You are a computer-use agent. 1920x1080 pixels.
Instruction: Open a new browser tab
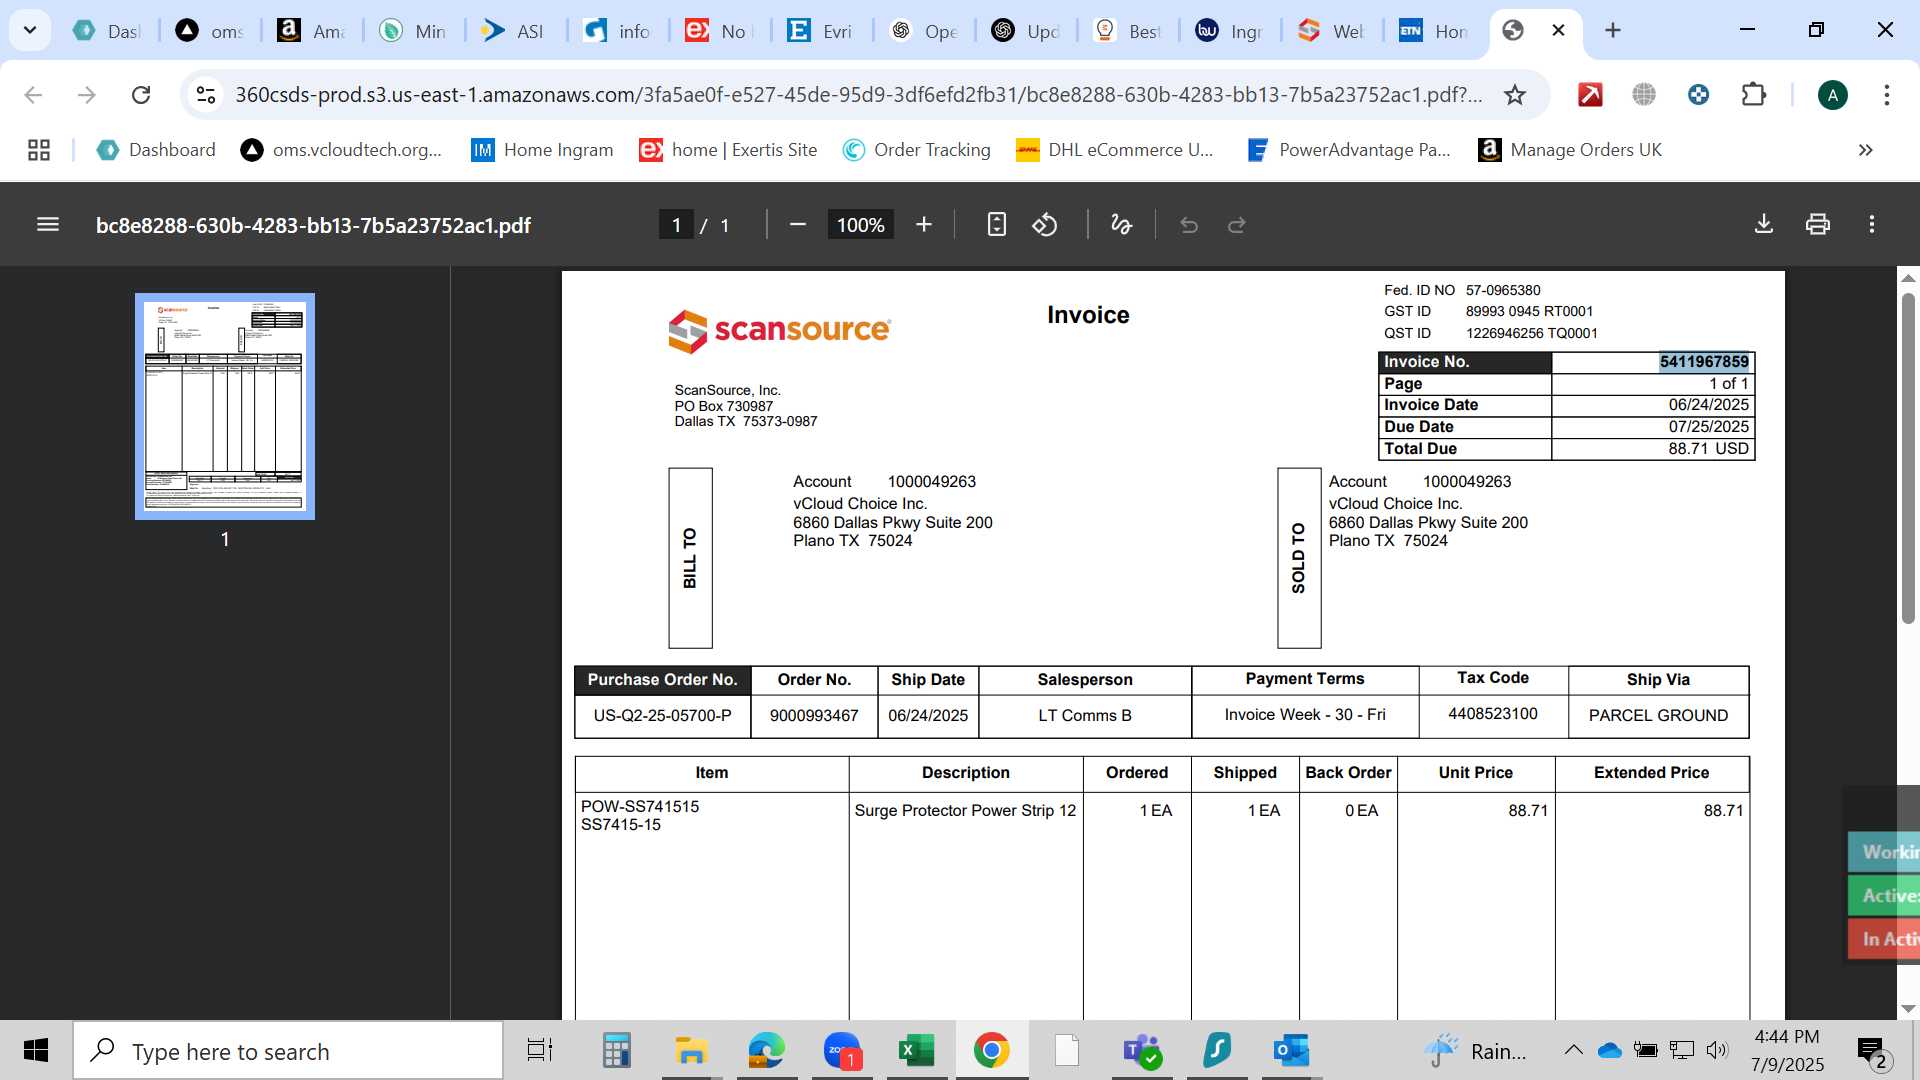[x=1613, y=31]
